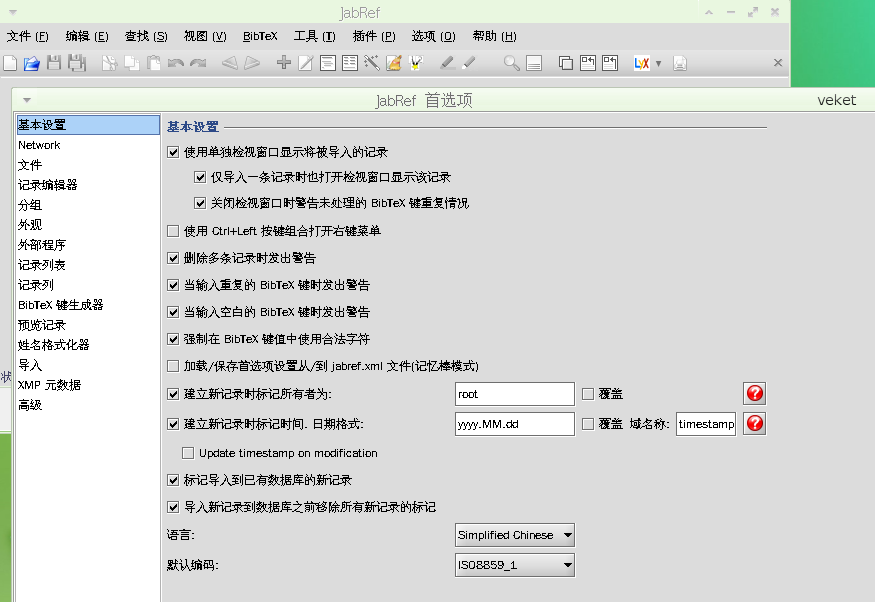Click the Redo arrow icon
Screen dimensions: 875x602
point(198,63)
